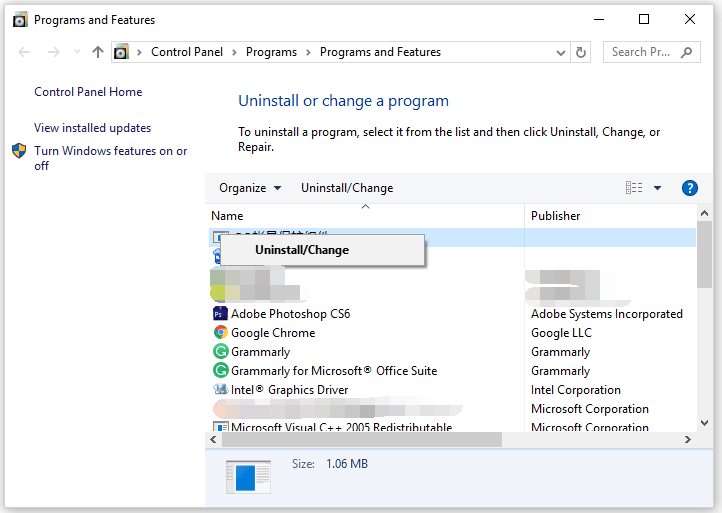Click Uninstall/Change in the toolbar
The image size is (722, 513).
pos(347,188)
